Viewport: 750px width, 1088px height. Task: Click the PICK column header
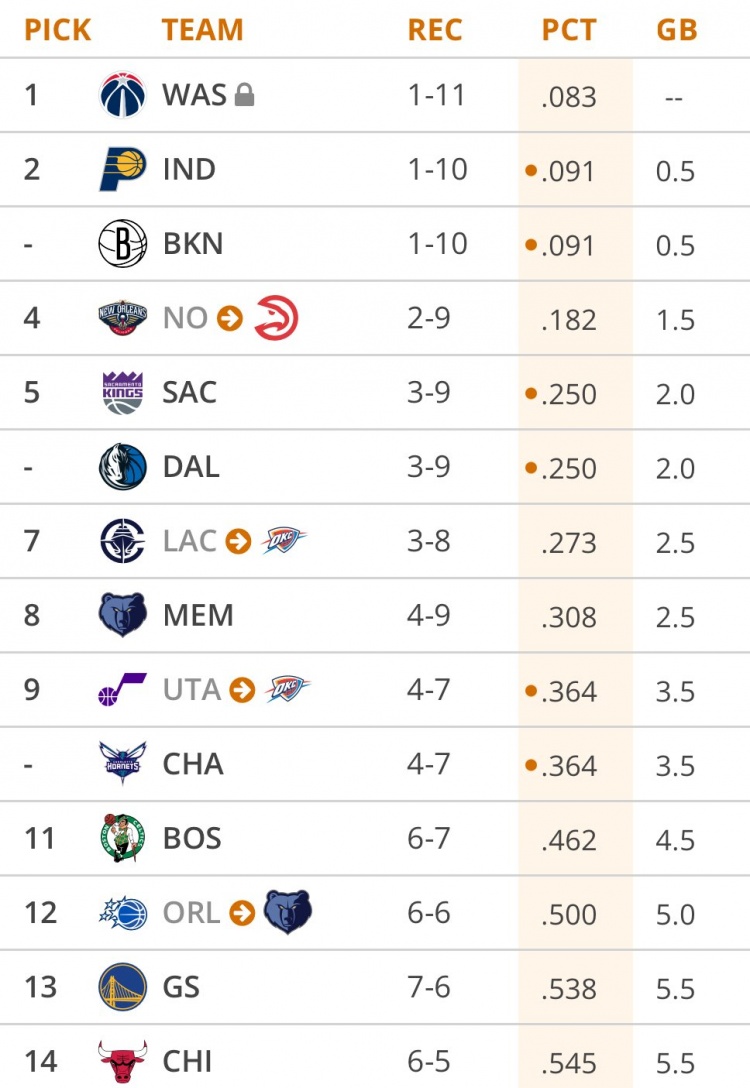58,30
